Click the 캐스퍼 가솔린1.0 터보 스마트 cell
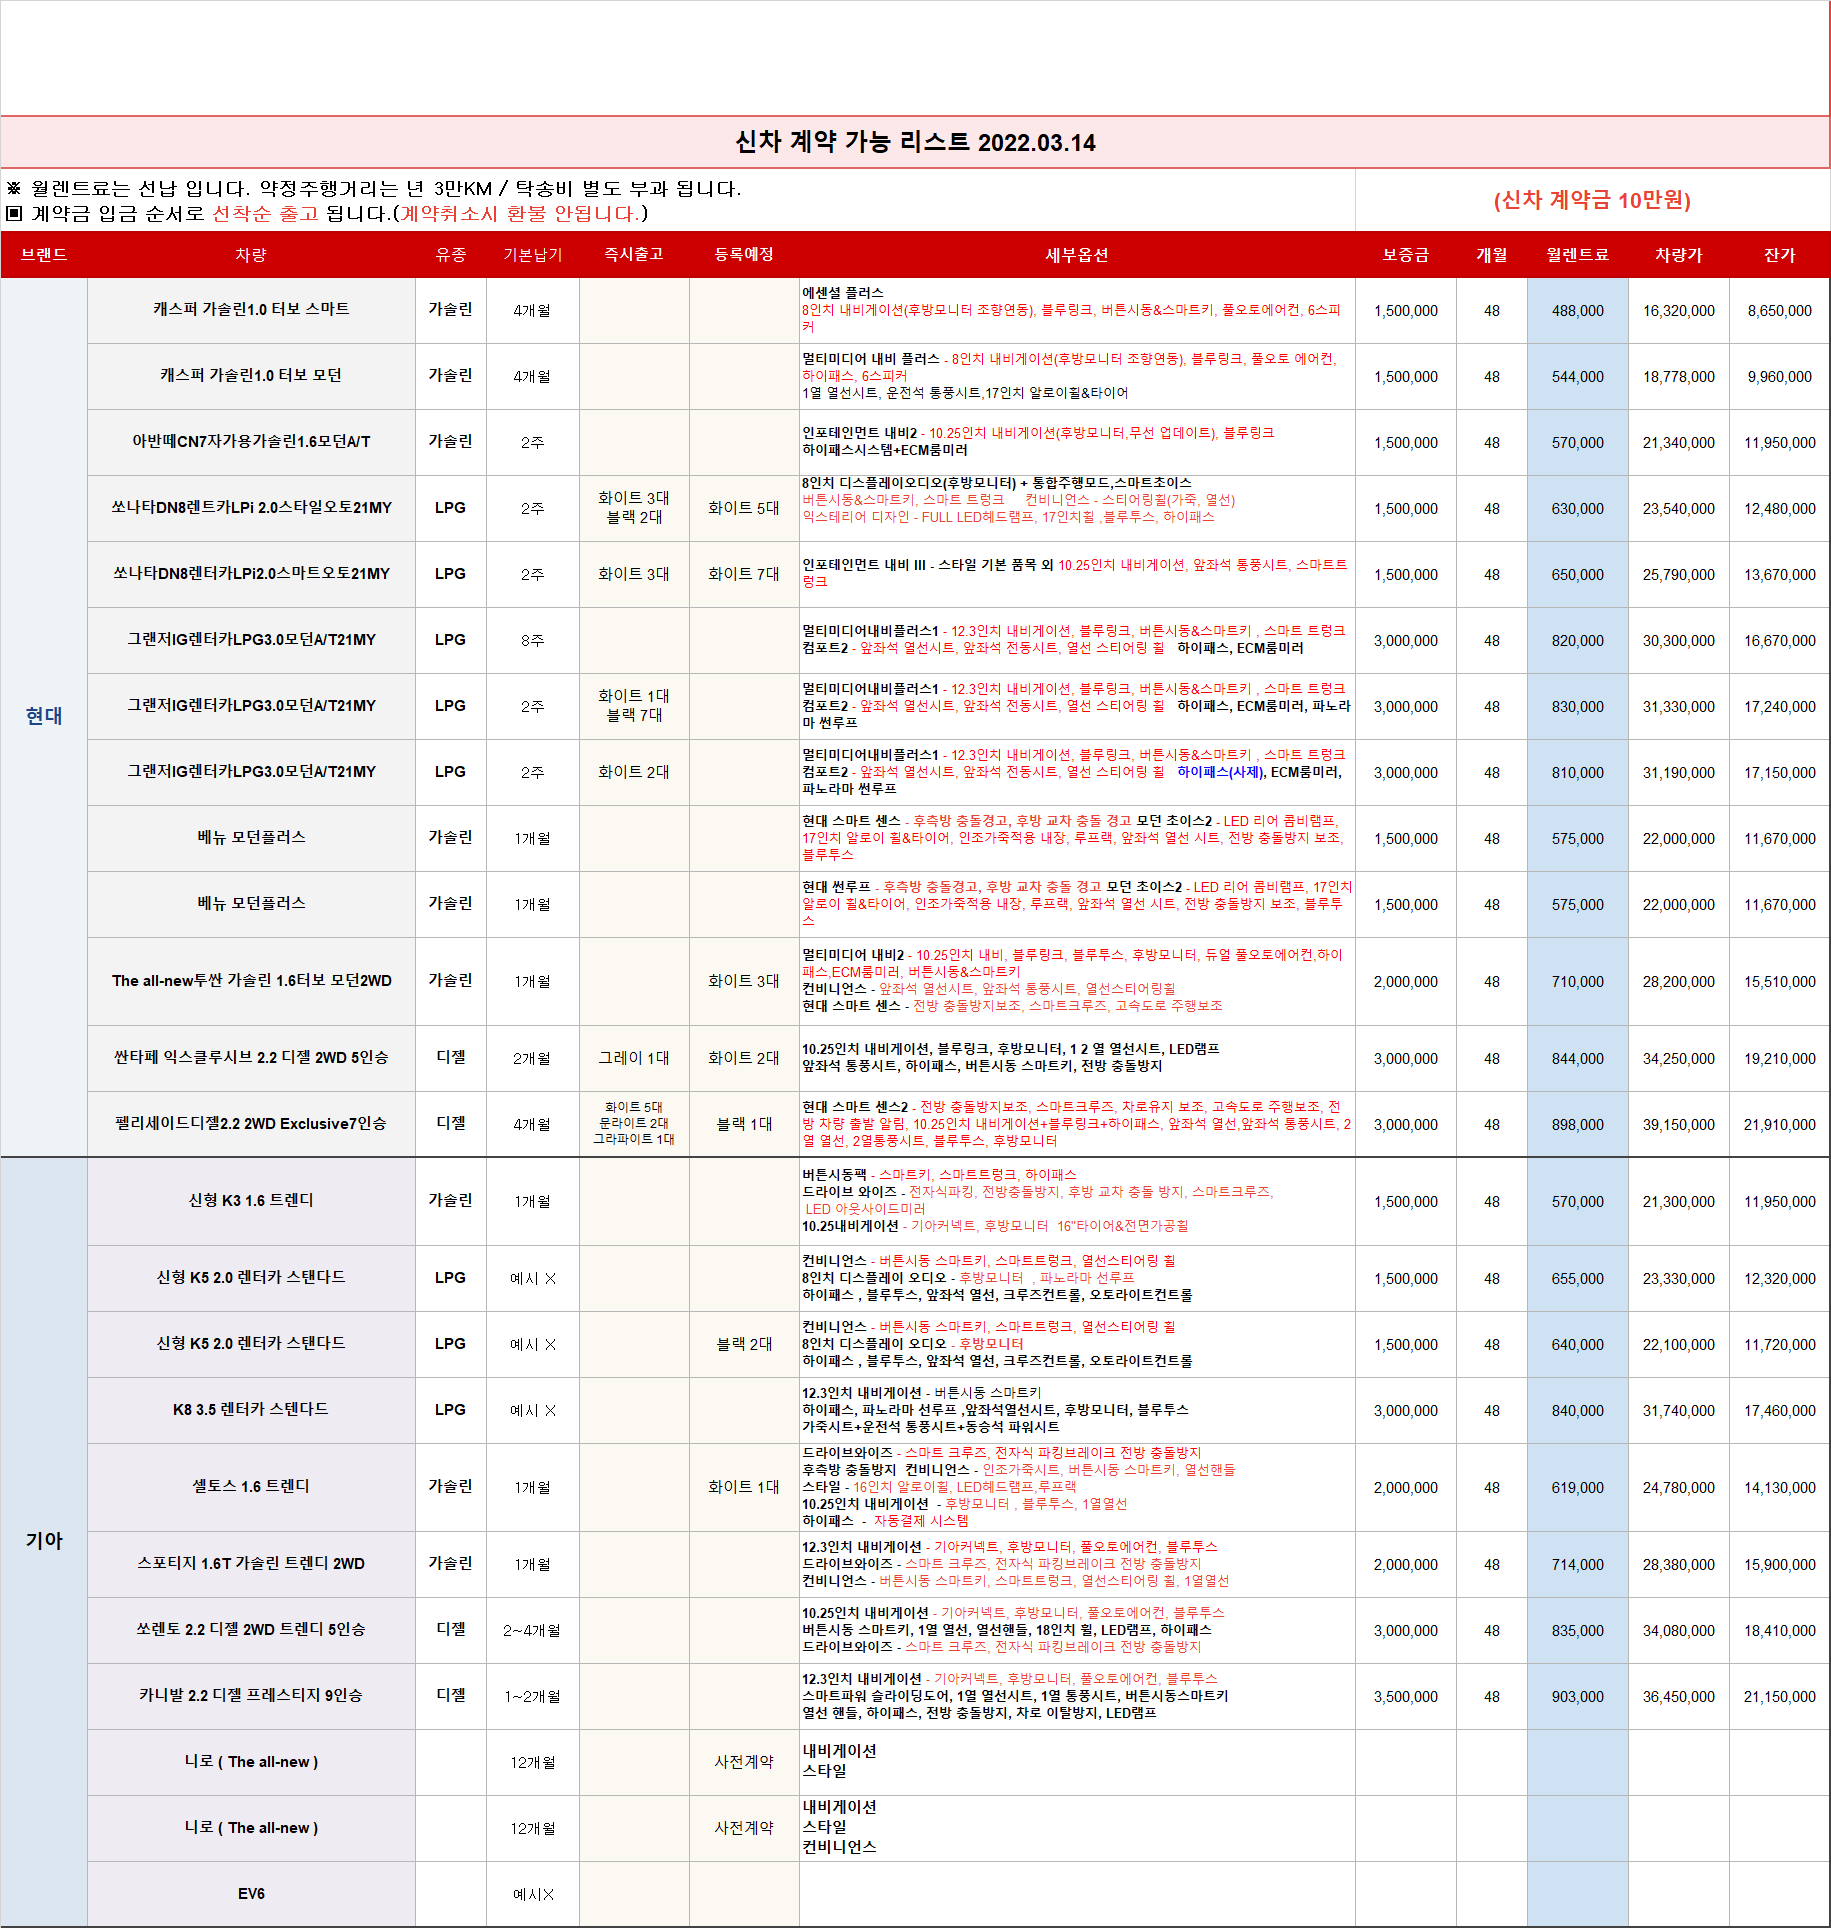 251,310
